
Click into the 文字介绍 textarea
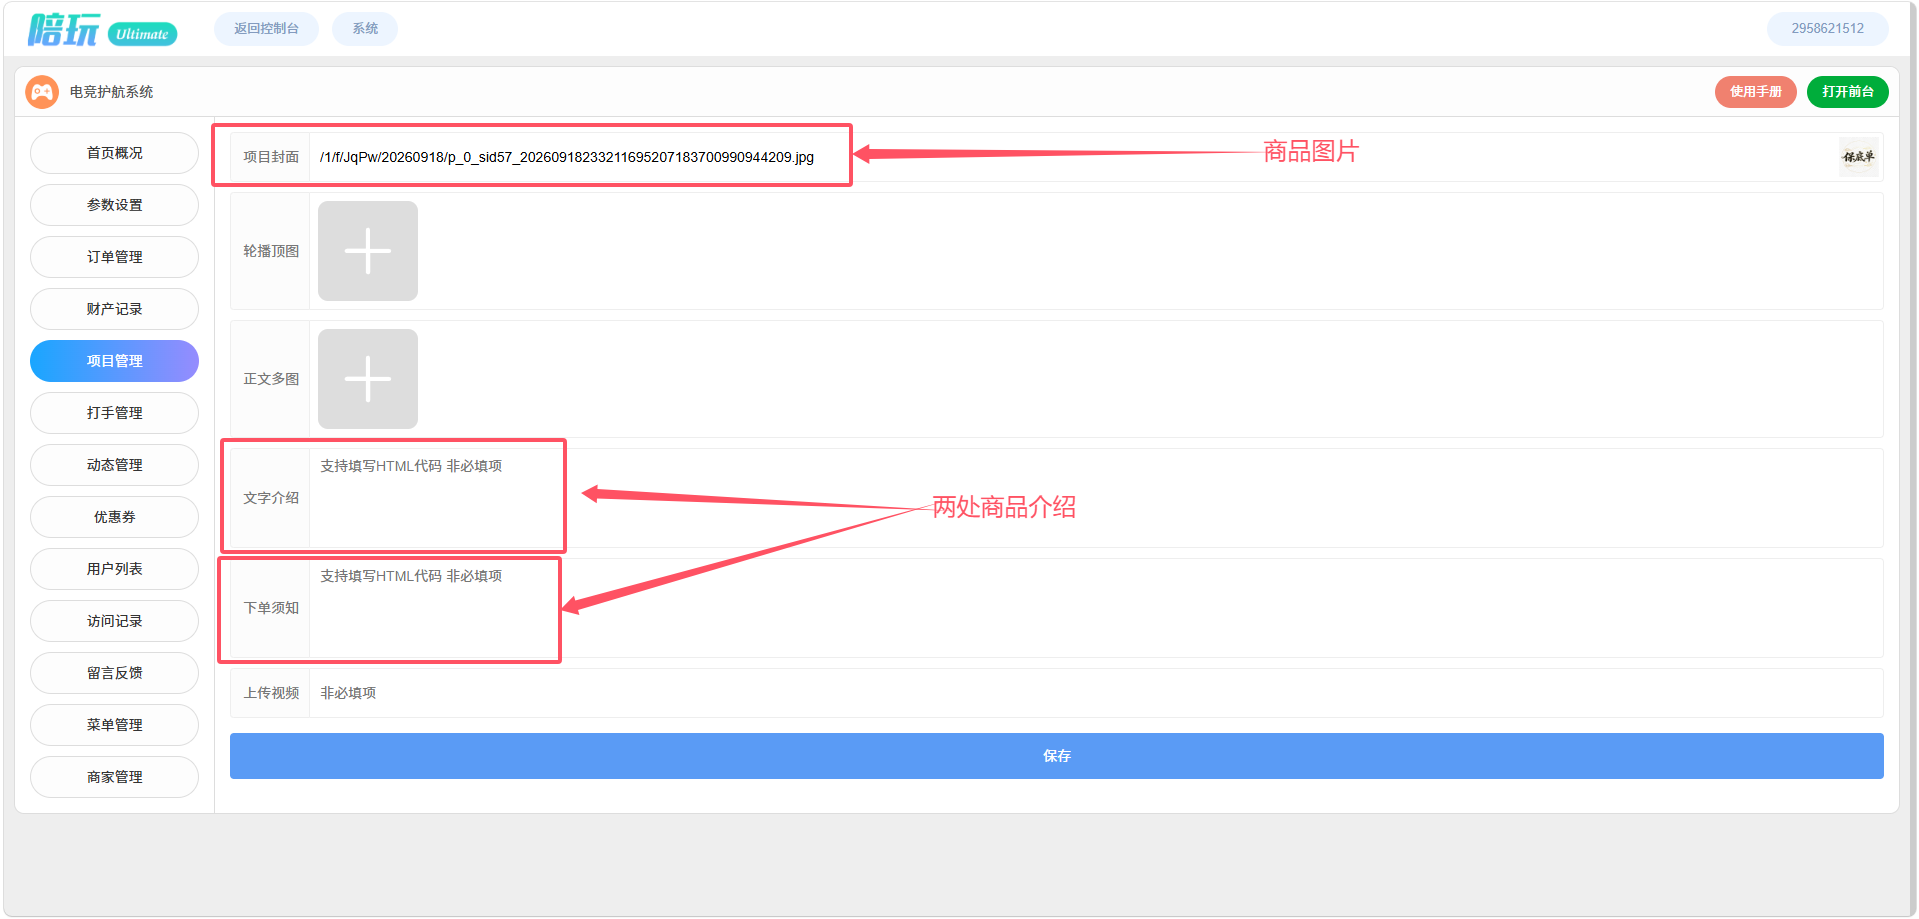(1096, 498)
